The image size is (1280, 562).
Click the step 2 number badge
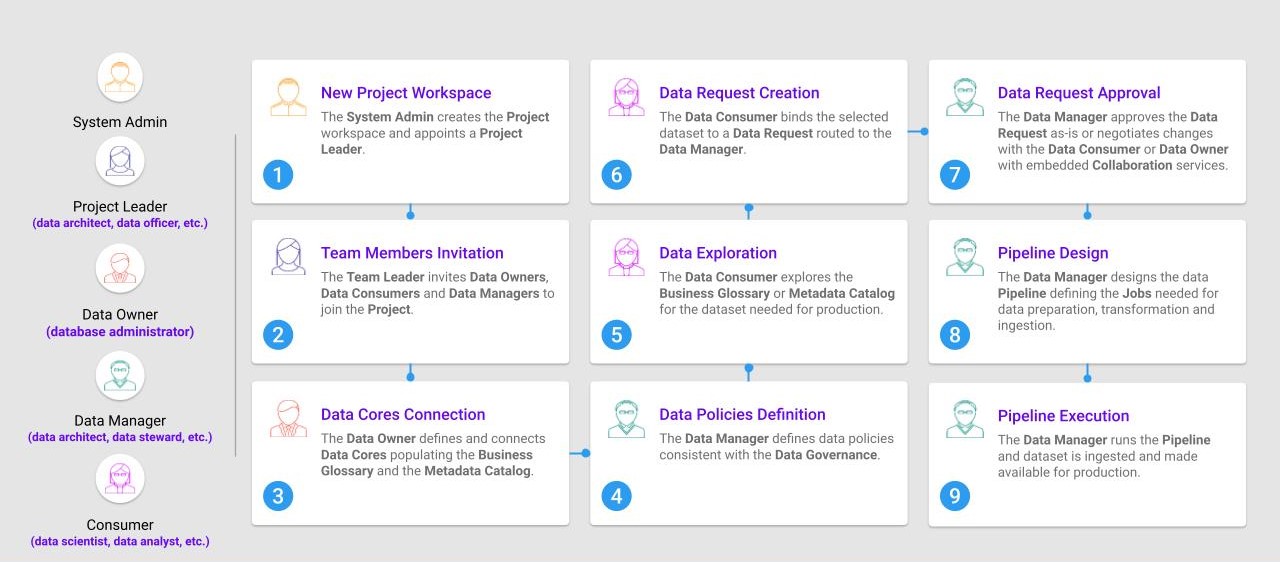278,335
